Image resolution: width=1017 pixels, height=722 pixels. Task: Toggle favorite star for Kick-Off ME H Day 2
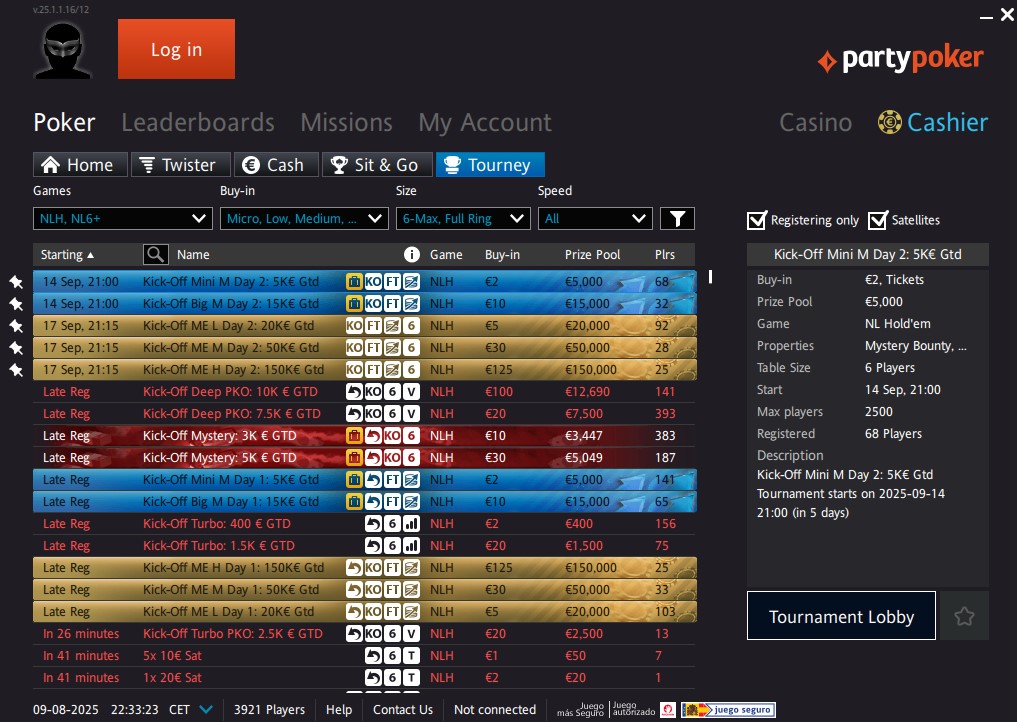(x=16, y=370)
